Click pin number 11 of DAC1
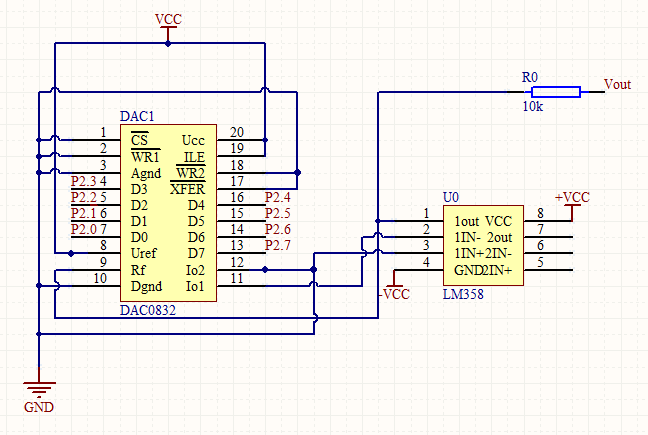The image size is (648, 435). [237, 278]
